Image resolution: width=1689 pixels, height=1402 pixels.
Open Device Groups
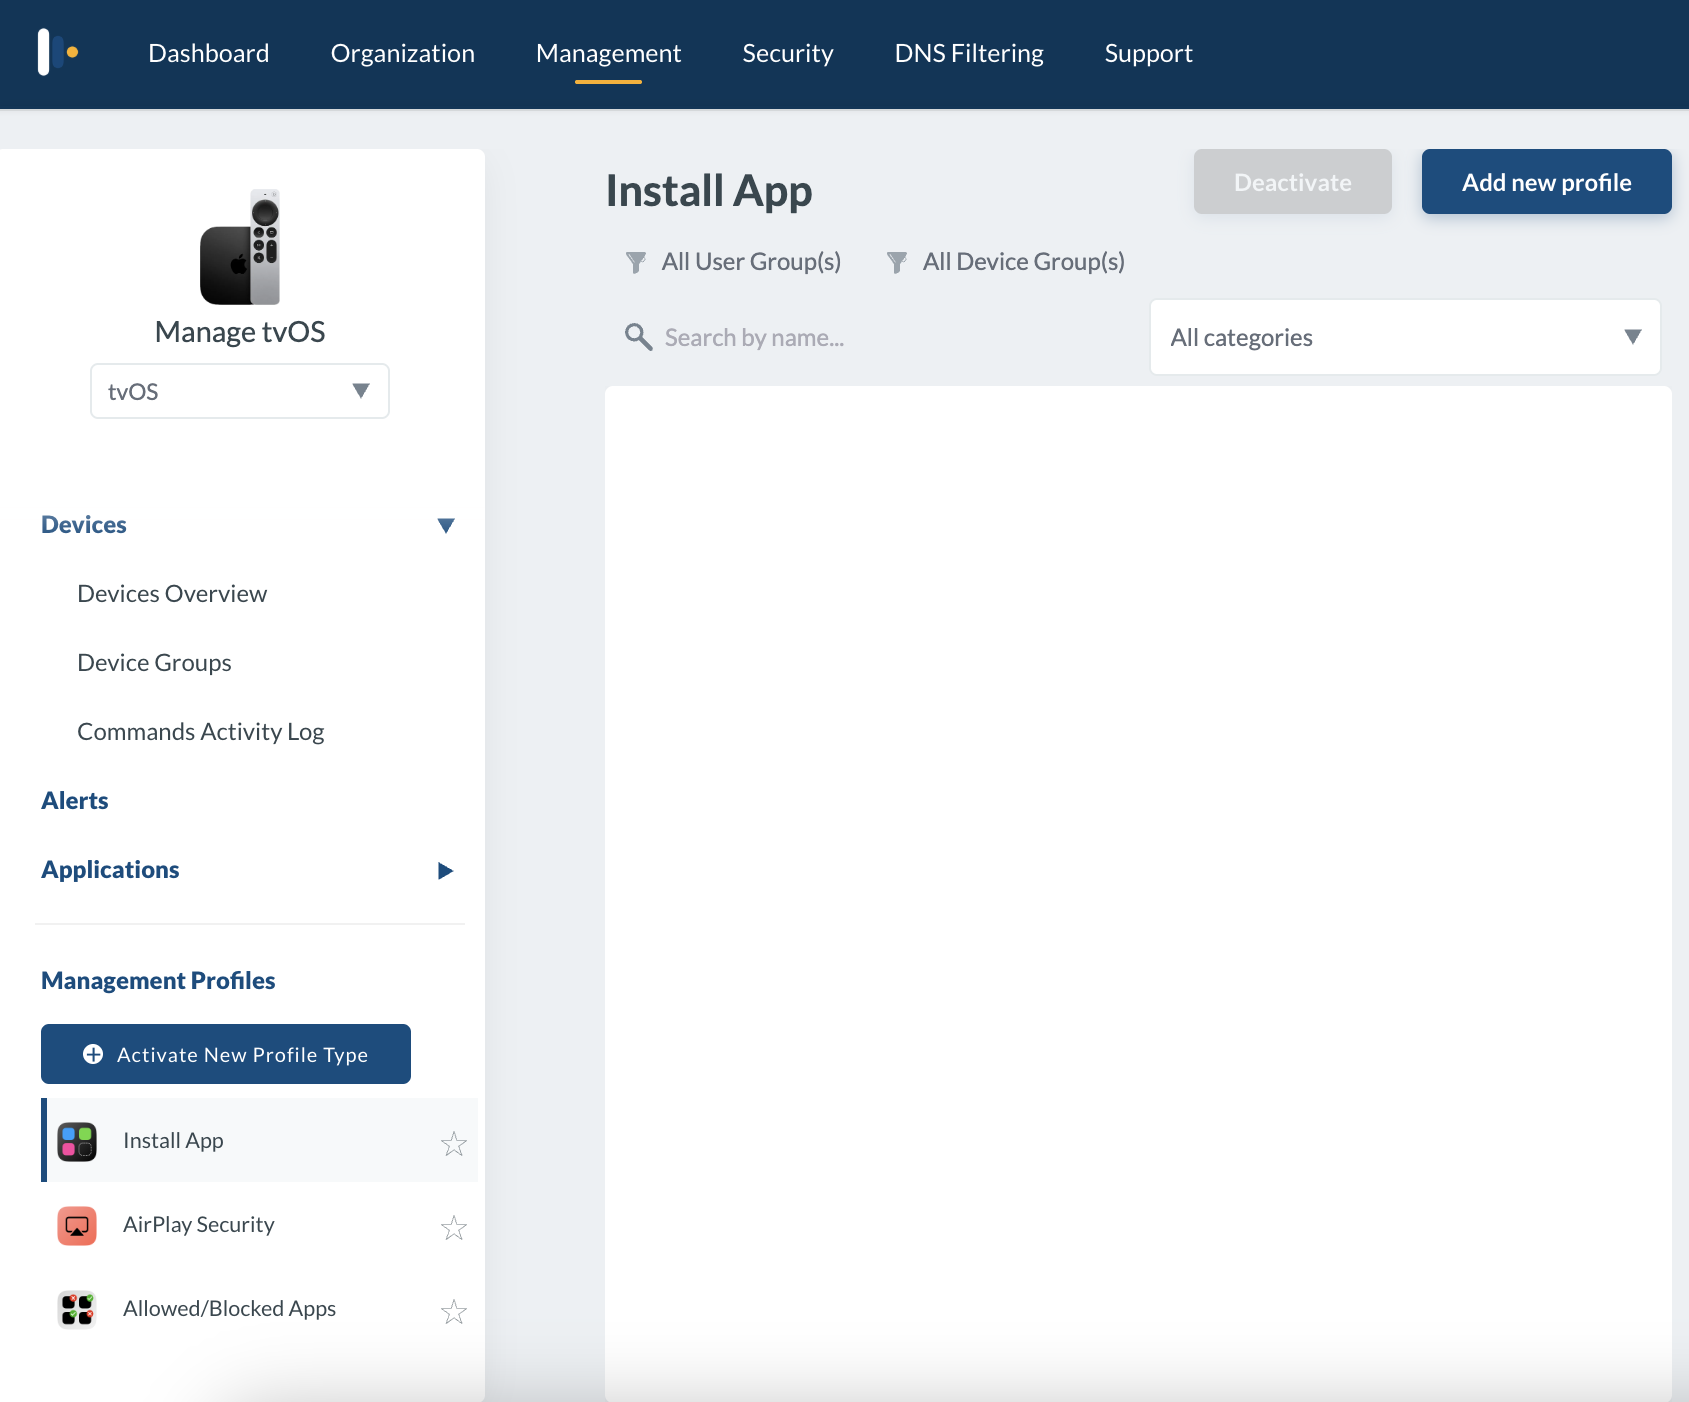[x=154, y=663]
